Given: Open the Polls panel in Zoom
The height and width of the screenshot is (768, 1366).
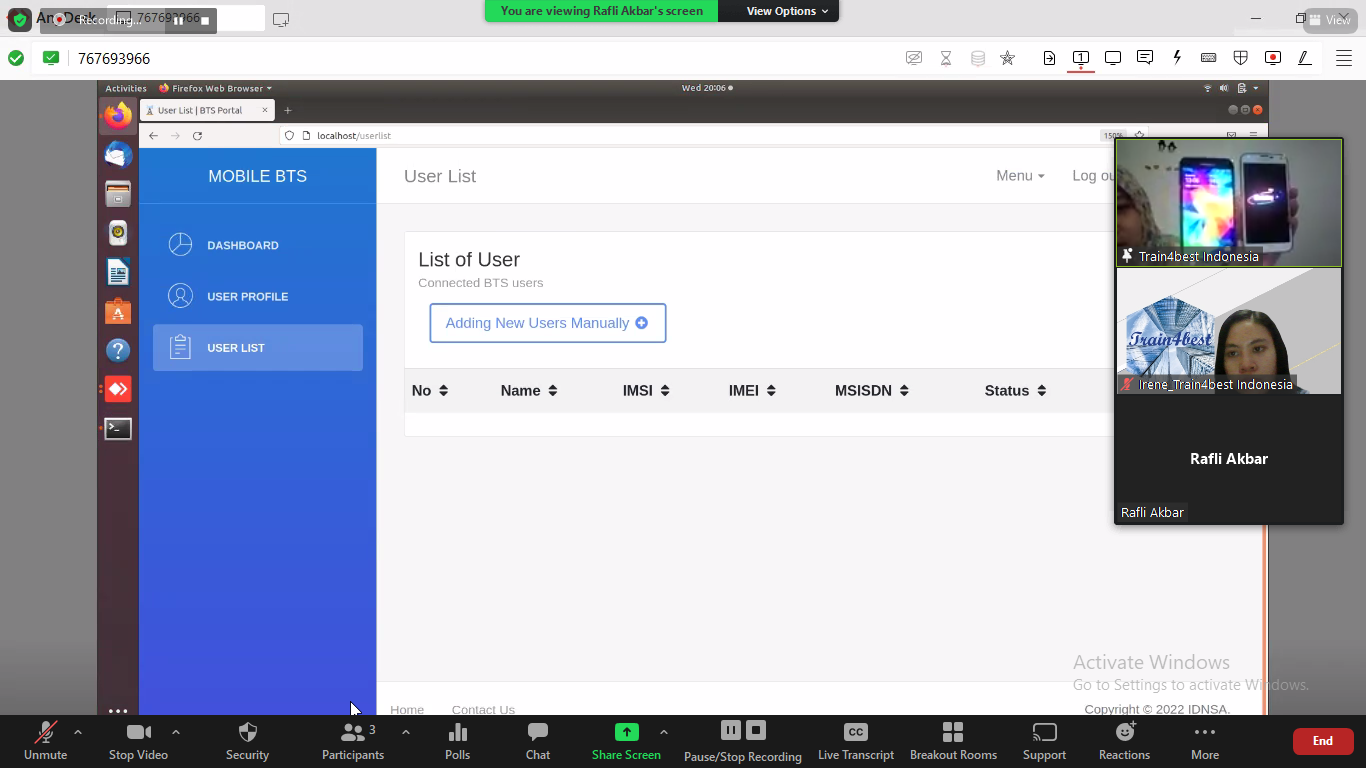Looking at the screenshot, I should [457, 741].
